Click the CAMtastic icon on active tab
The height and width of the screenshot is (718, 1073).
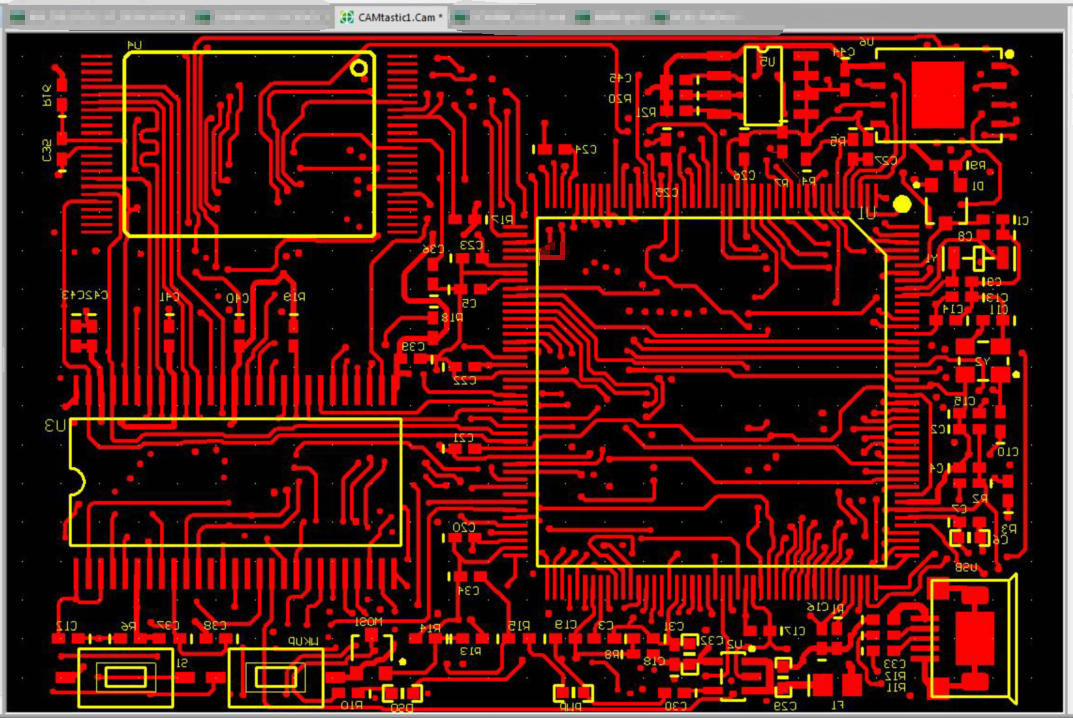coord(347,18)
